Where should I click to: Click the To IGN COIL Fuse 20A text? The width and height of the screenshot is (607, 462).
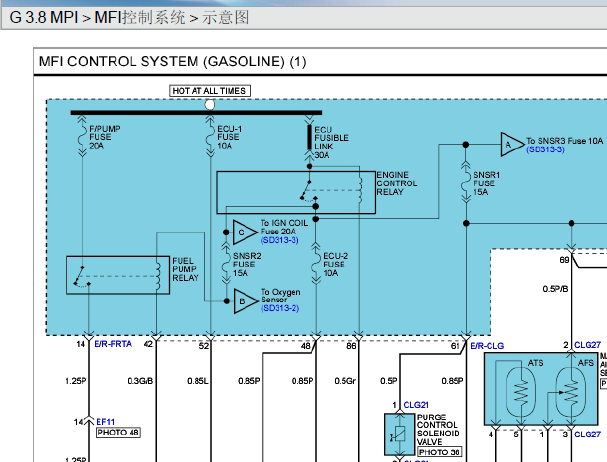click(284, 227)
